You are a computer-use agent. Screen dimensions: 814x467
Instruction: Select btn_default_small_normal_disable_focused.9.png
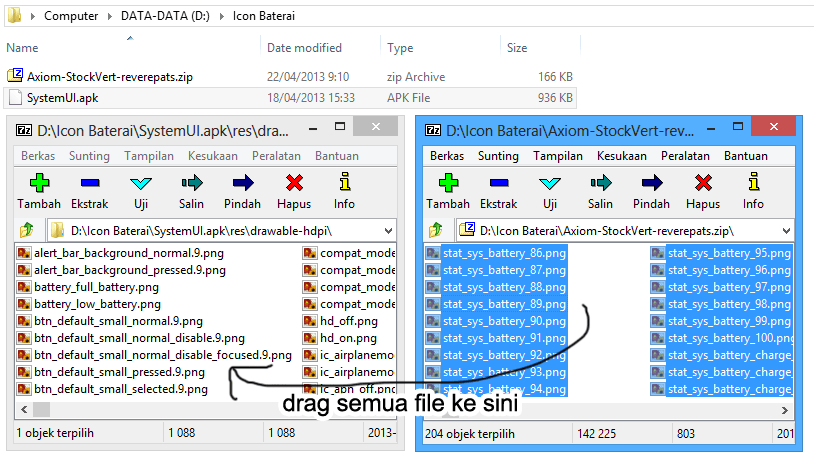pyautogui.click(x=163, y=355)
